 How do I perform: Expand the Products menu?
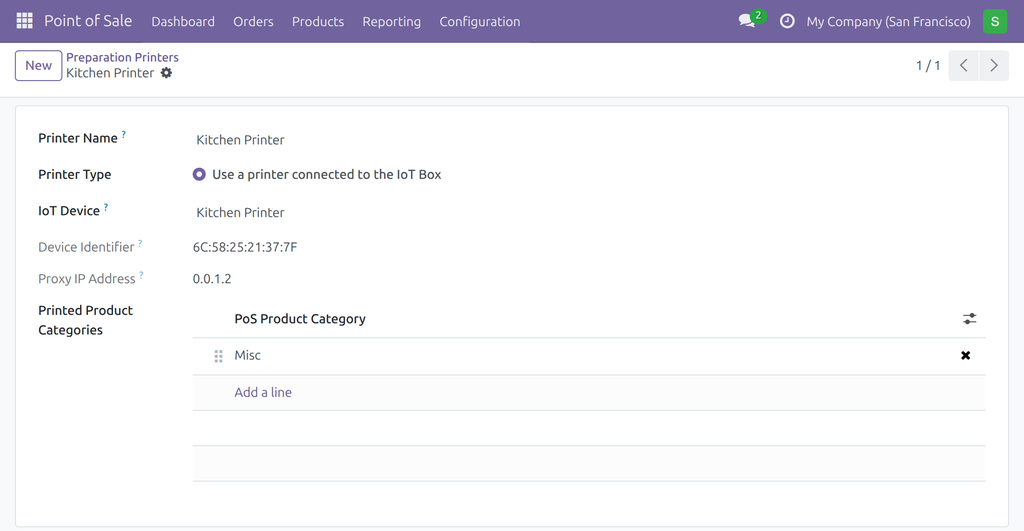[317, 22]
